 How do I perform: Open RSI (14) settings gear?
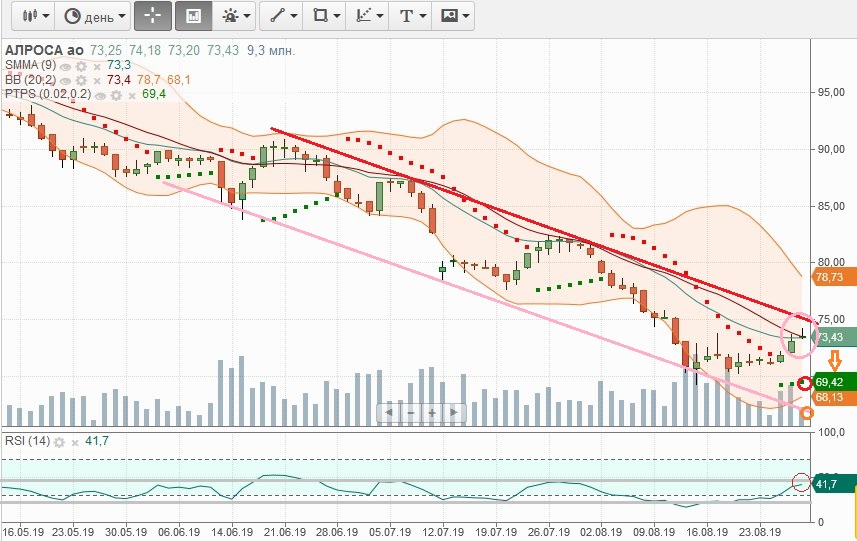point(59,442)
